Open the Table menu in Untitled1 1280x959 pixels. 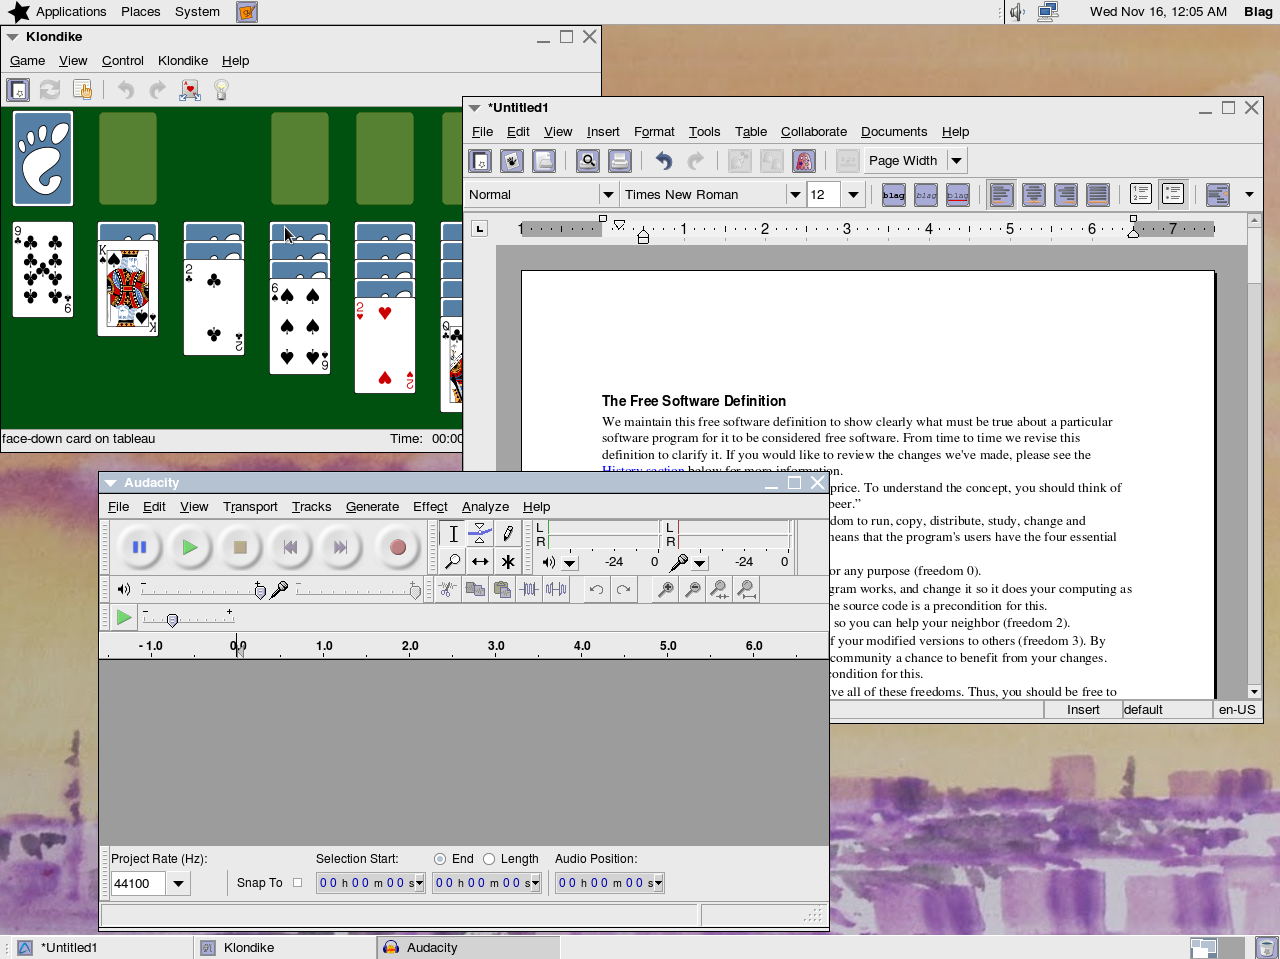pos(751,132)
